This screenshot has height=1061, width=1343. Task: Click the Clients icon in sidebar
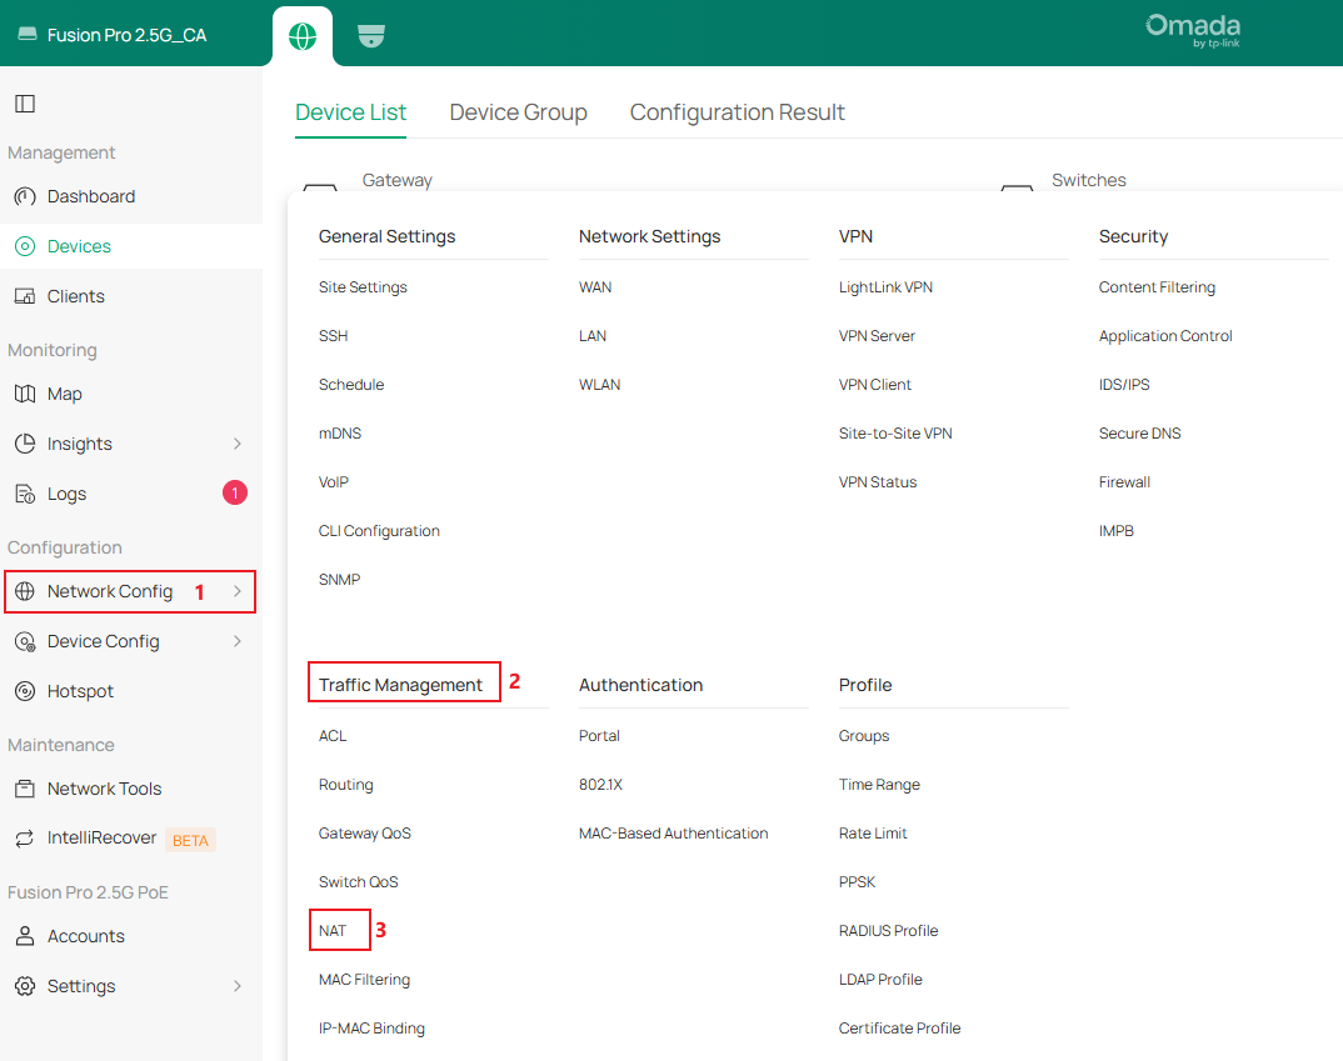(x=25, y=296)
